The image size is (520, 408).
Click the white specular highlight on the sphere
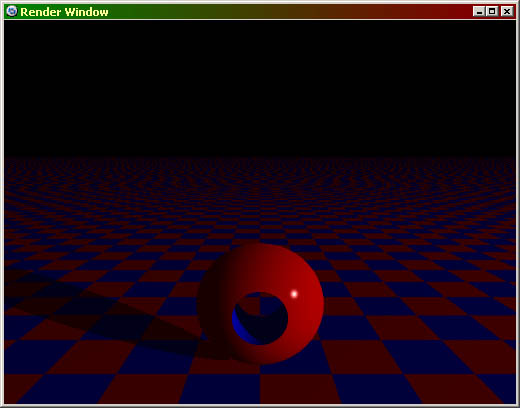click(294, 294)
